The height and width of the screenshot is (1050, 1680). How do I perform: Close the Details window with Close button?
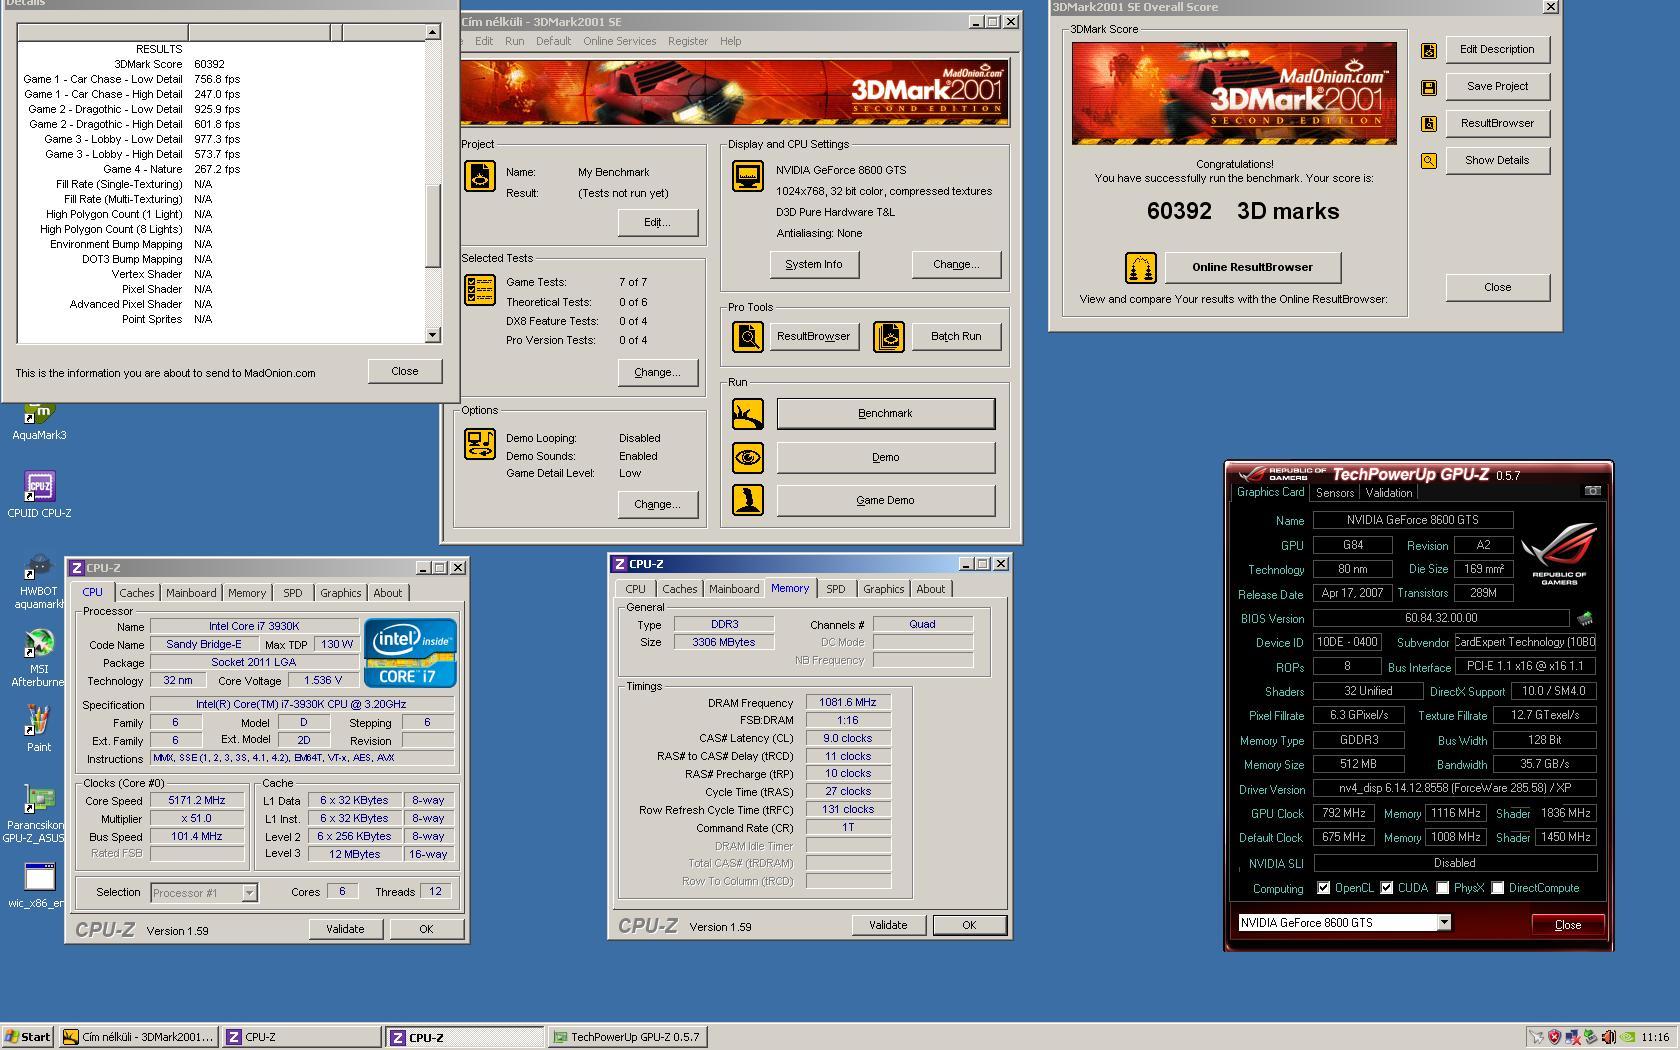[x=405, y=371]
